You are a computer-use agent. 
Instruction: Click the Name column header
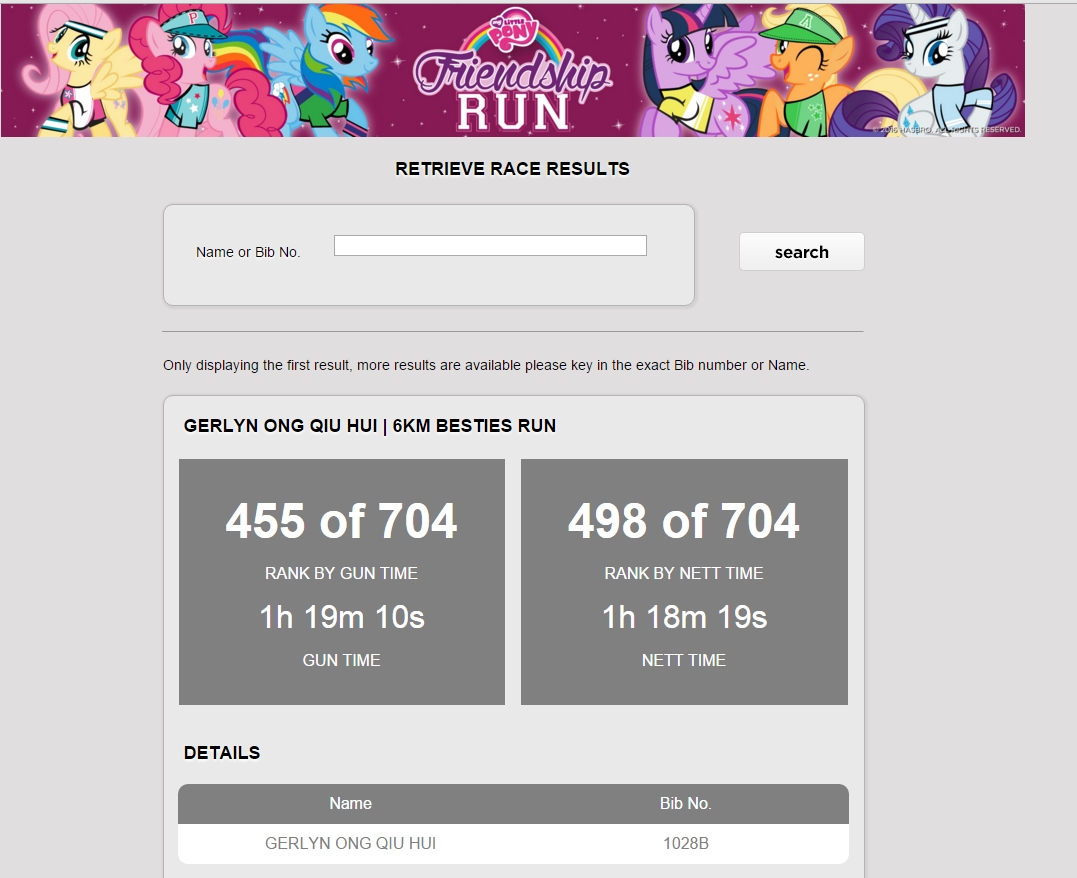350,803
